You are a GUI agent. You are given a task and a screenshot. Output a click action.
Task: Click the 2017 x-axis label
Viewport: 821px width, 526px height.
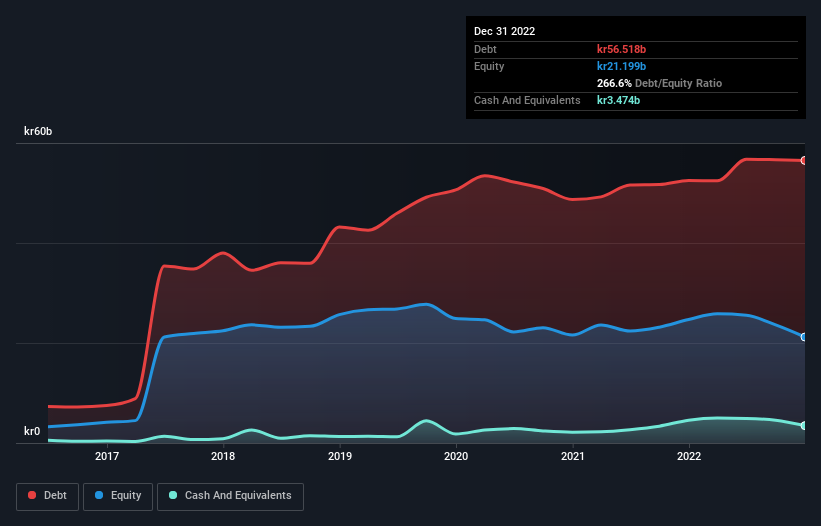tap(107, 456)
